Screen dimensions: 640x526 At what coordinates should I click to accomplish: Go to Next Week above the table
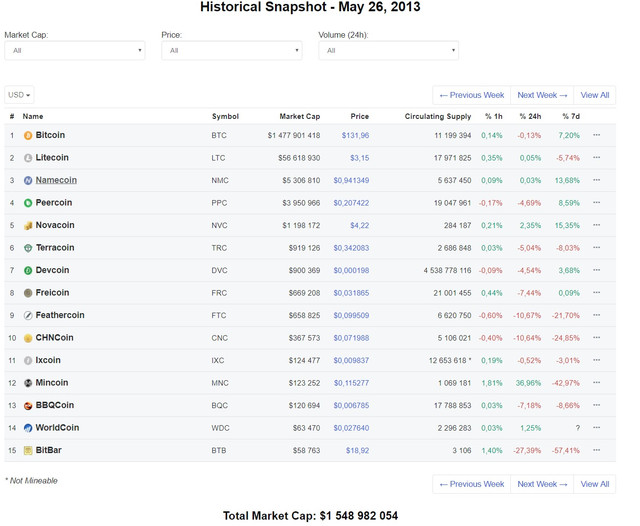click(x=542, y=95)
